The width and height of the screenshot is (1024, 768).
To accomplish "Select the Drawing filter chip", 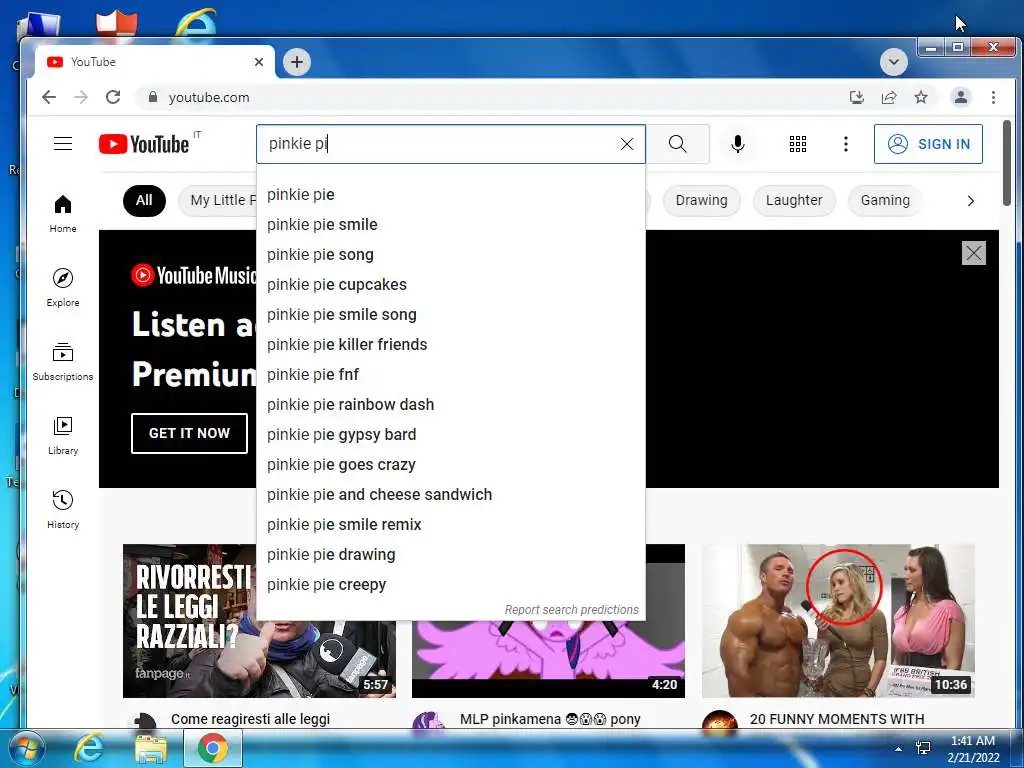I will [x=701, y=200].
